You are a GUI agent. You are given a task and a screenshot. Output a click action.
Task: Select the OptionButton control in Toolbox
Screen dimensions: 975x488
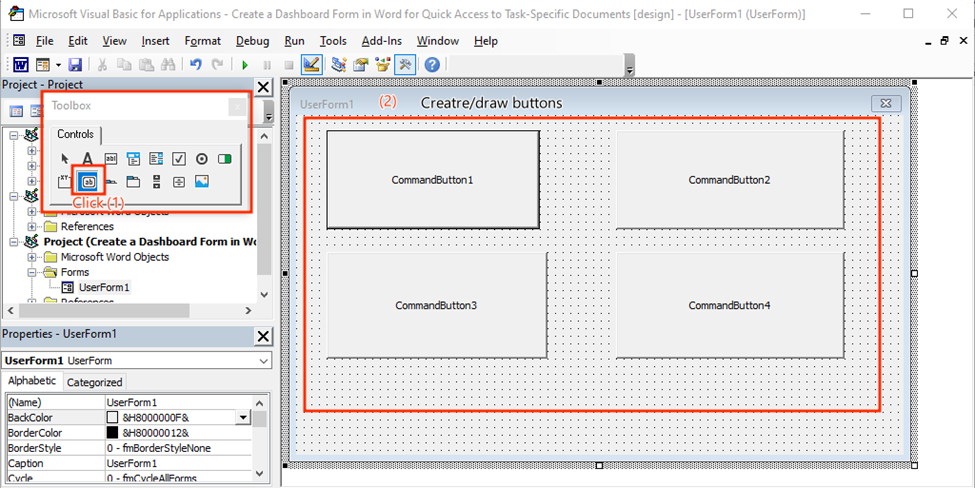[x=201, y=159]
